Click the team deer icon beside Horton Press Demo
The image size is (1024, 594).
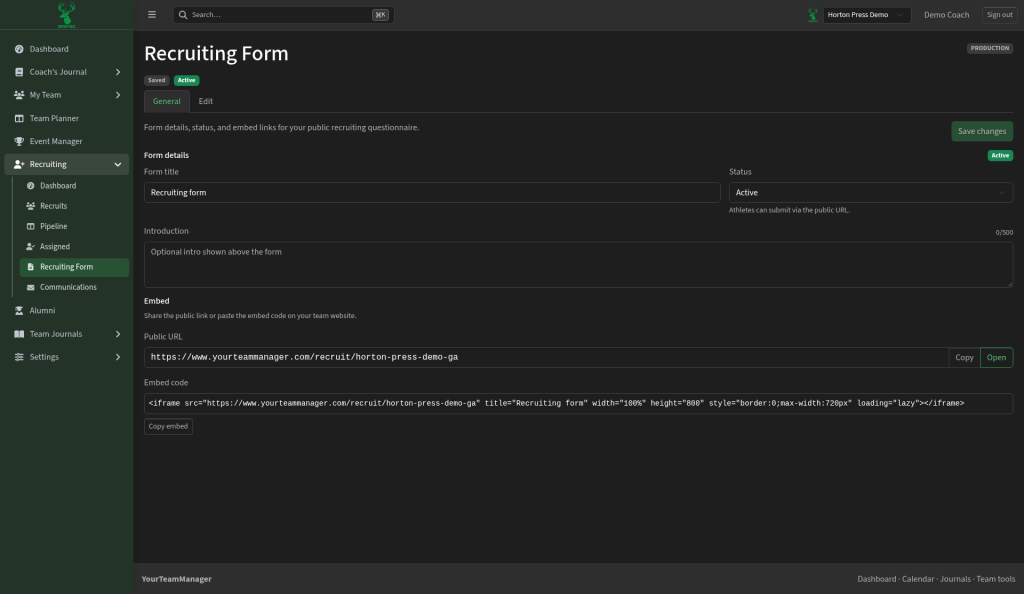pos(812,14)
